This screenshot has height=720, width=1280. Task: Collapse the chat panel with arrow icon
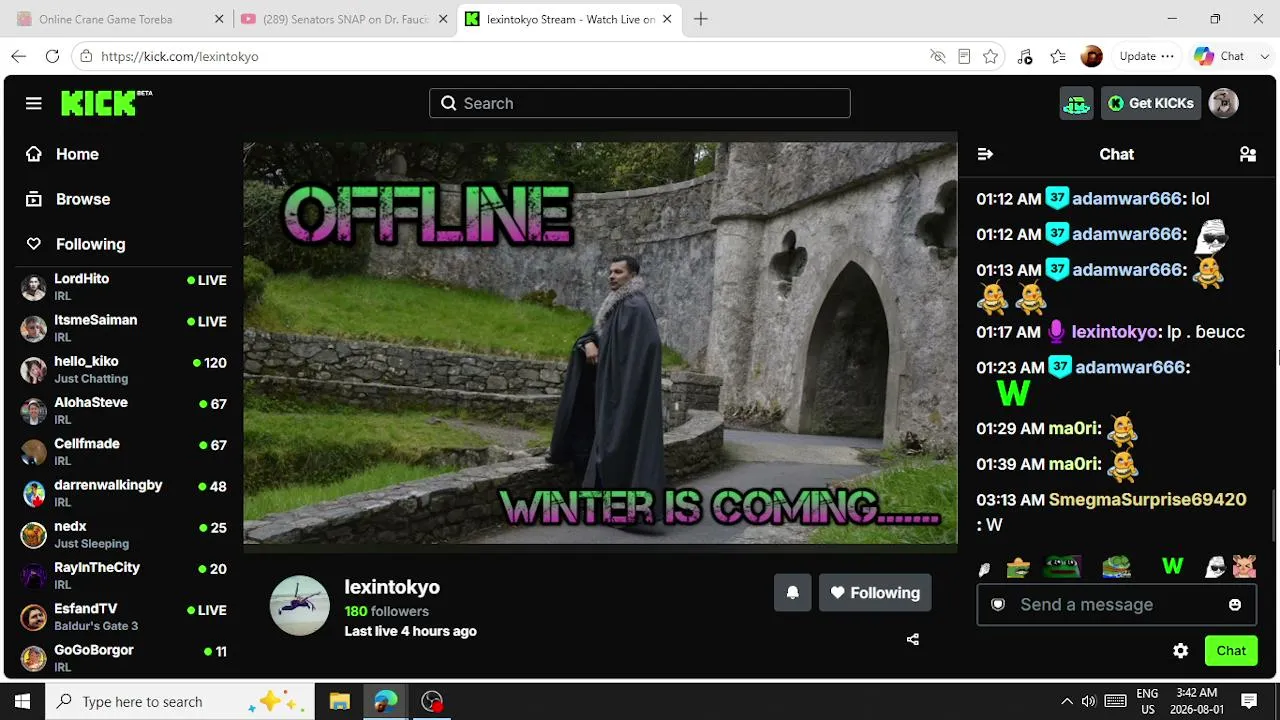coord(985,154)
